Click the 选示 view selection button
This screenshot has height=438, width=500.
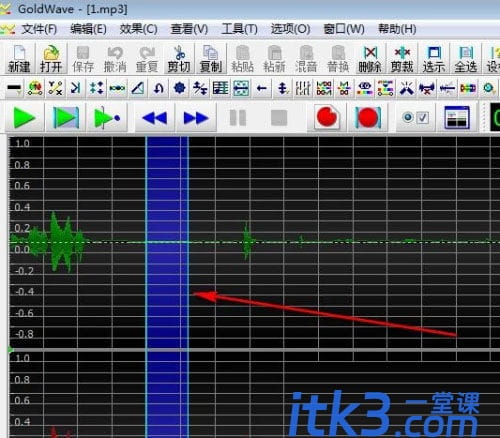[x=434, y=59]
